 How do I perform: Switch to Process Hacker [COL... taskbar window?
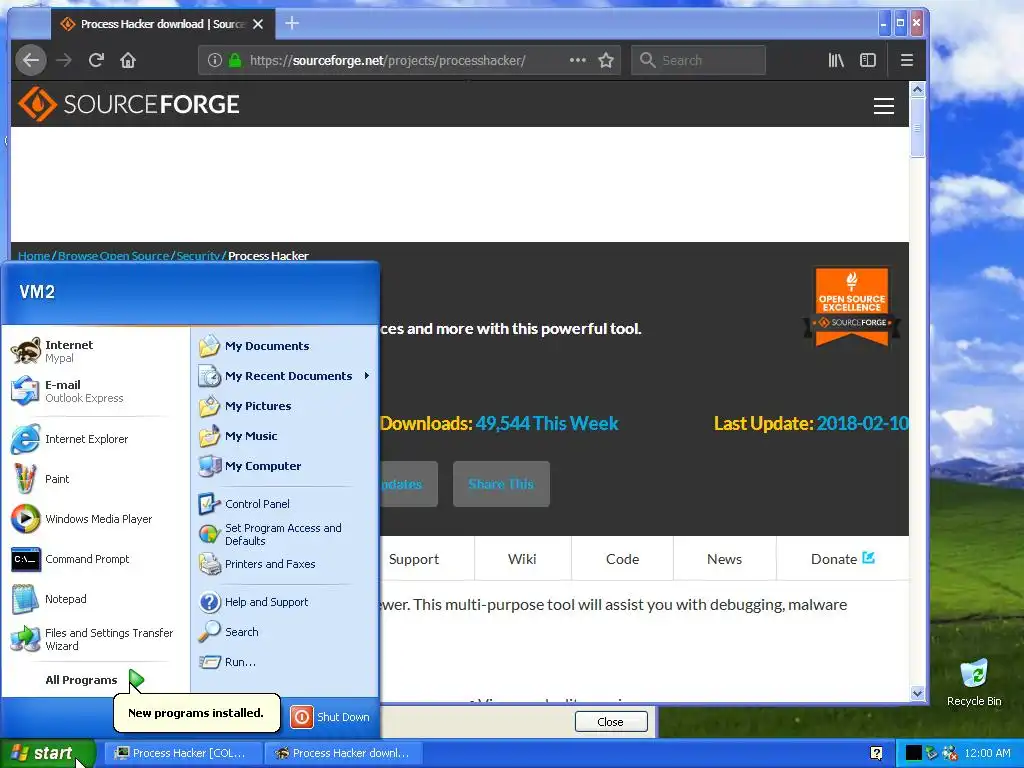pos(183,753)
